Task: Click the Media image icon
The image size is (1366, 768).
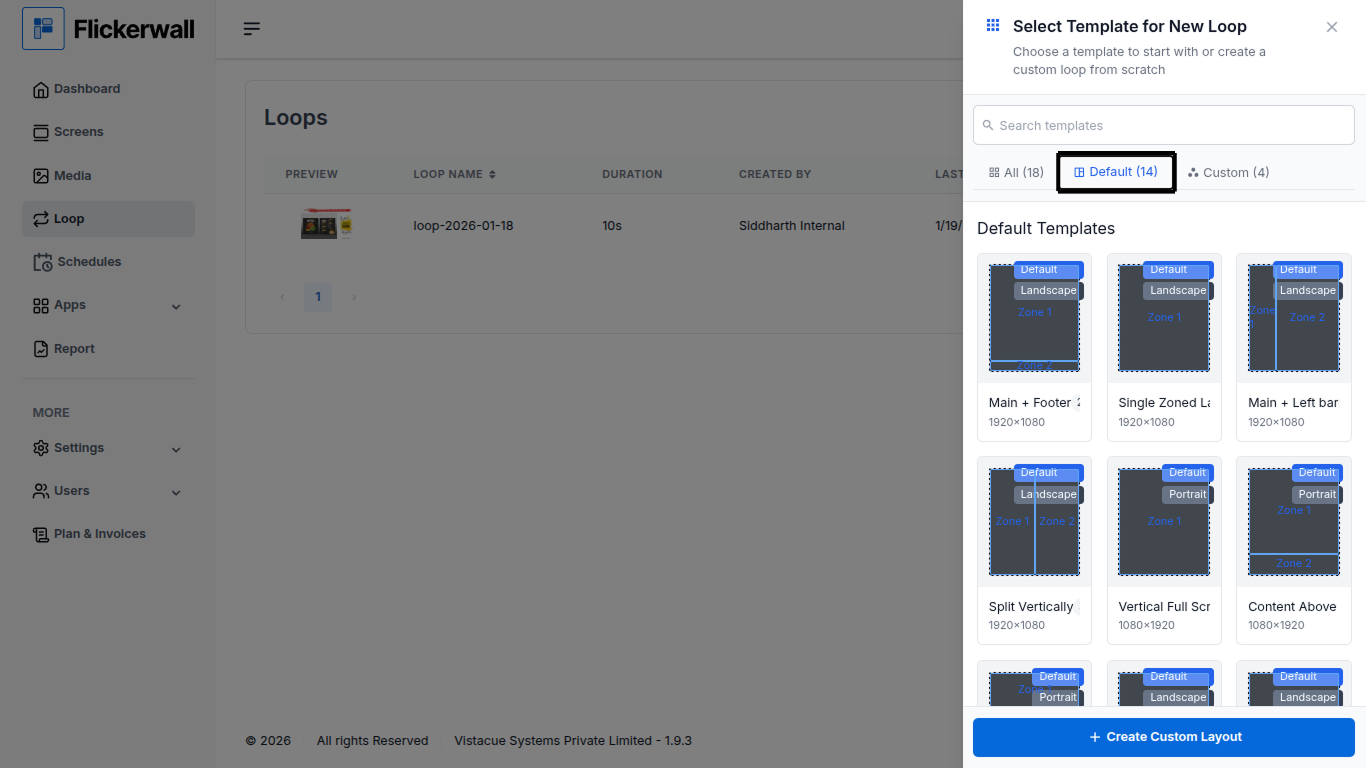Action: tap(41, 176)
